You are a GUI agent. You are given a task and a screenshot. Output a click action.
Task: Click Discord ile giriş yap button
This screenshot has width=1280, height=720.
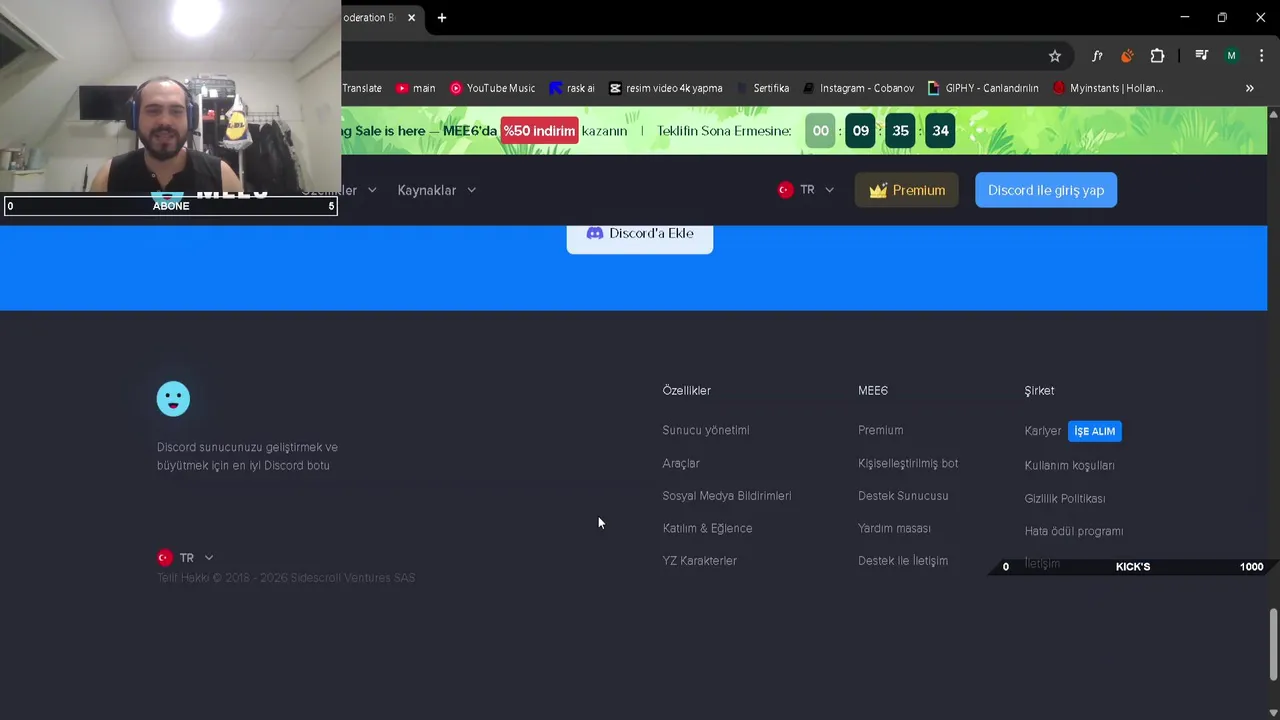coord(1046,190)
